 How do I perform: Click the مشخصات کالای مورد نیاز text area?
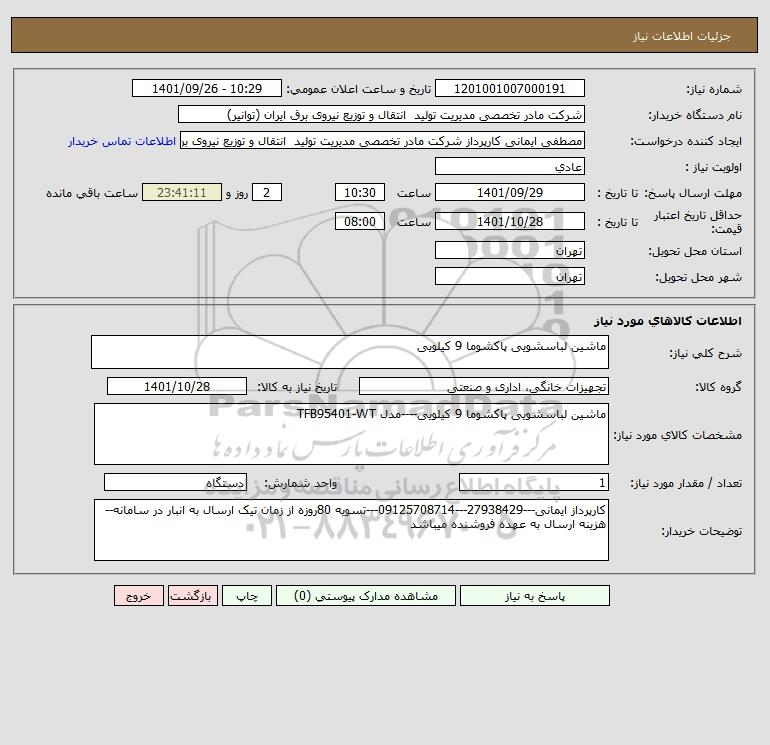(x=351, y=434)
